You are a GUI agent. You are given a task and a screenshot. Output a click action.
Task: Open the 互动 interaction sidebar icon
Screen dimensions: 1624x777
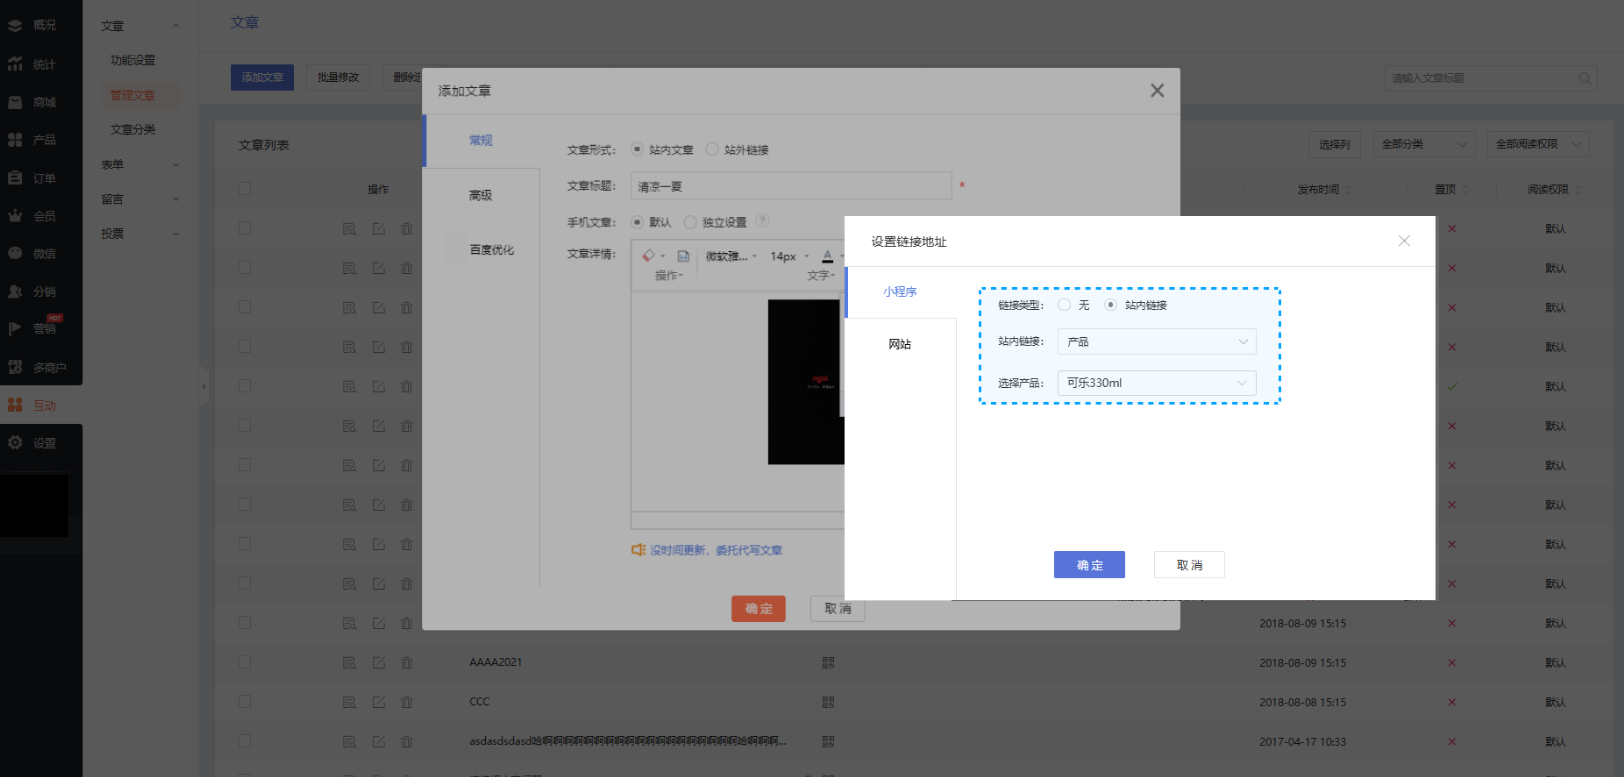[x=15, y=405]
